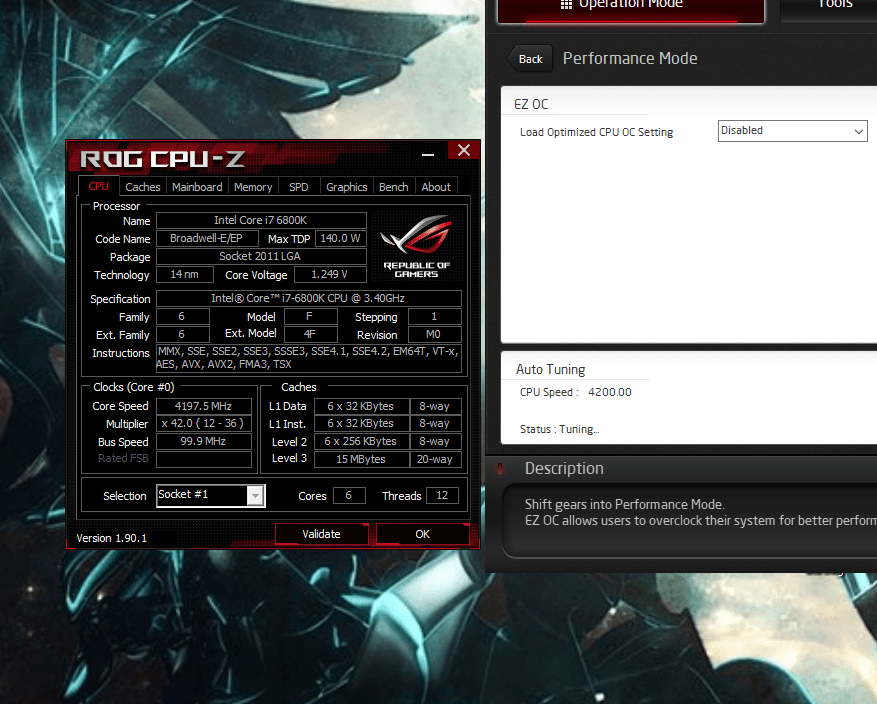The width and height of the screenshot is (877, 704).
Task: Click the Broadwell-E/EP code name value
Action: point(207,238)
